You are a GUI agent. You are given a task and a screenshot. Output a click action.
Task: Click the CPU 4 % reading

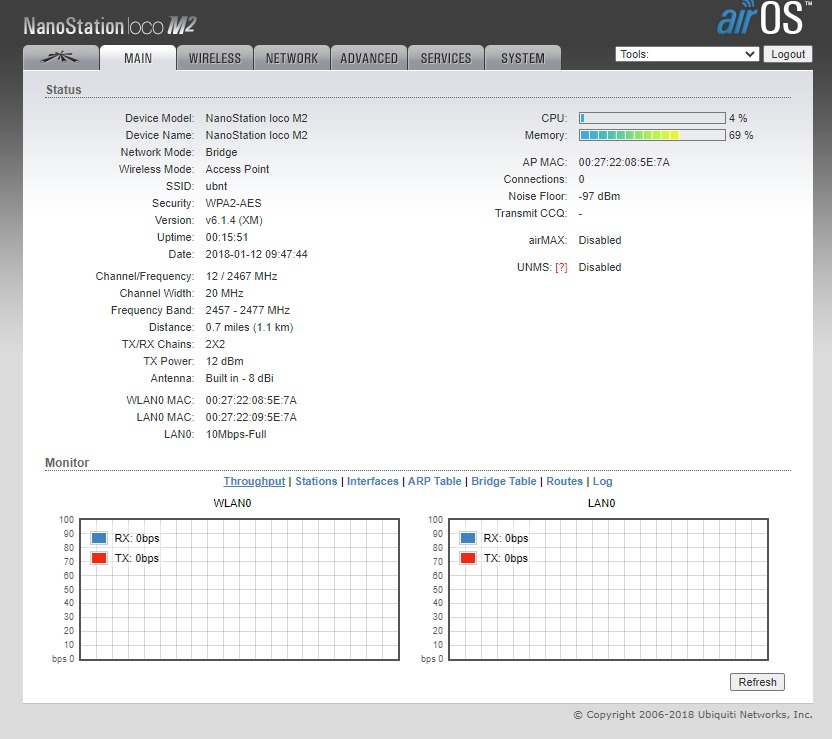click(738, 118)
